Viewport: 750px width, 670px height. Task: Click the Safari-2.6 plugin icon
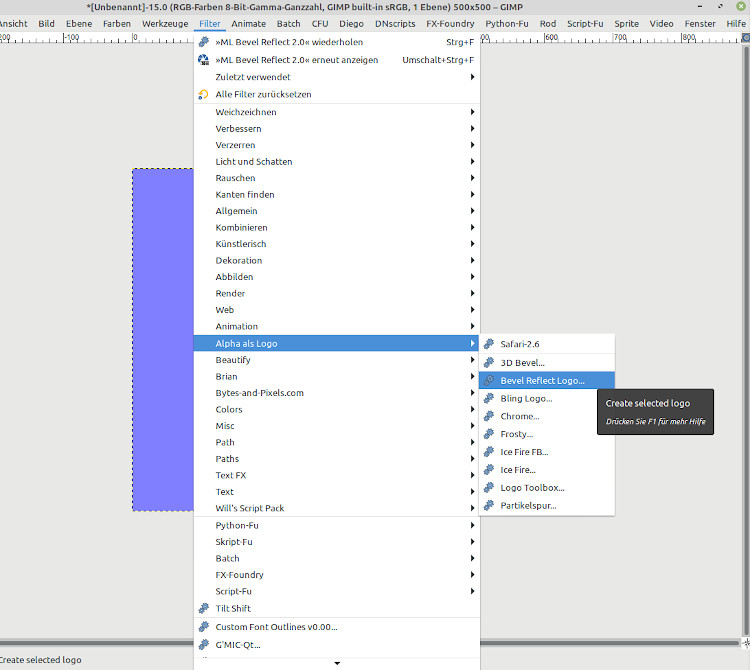(x=489, y=344)
